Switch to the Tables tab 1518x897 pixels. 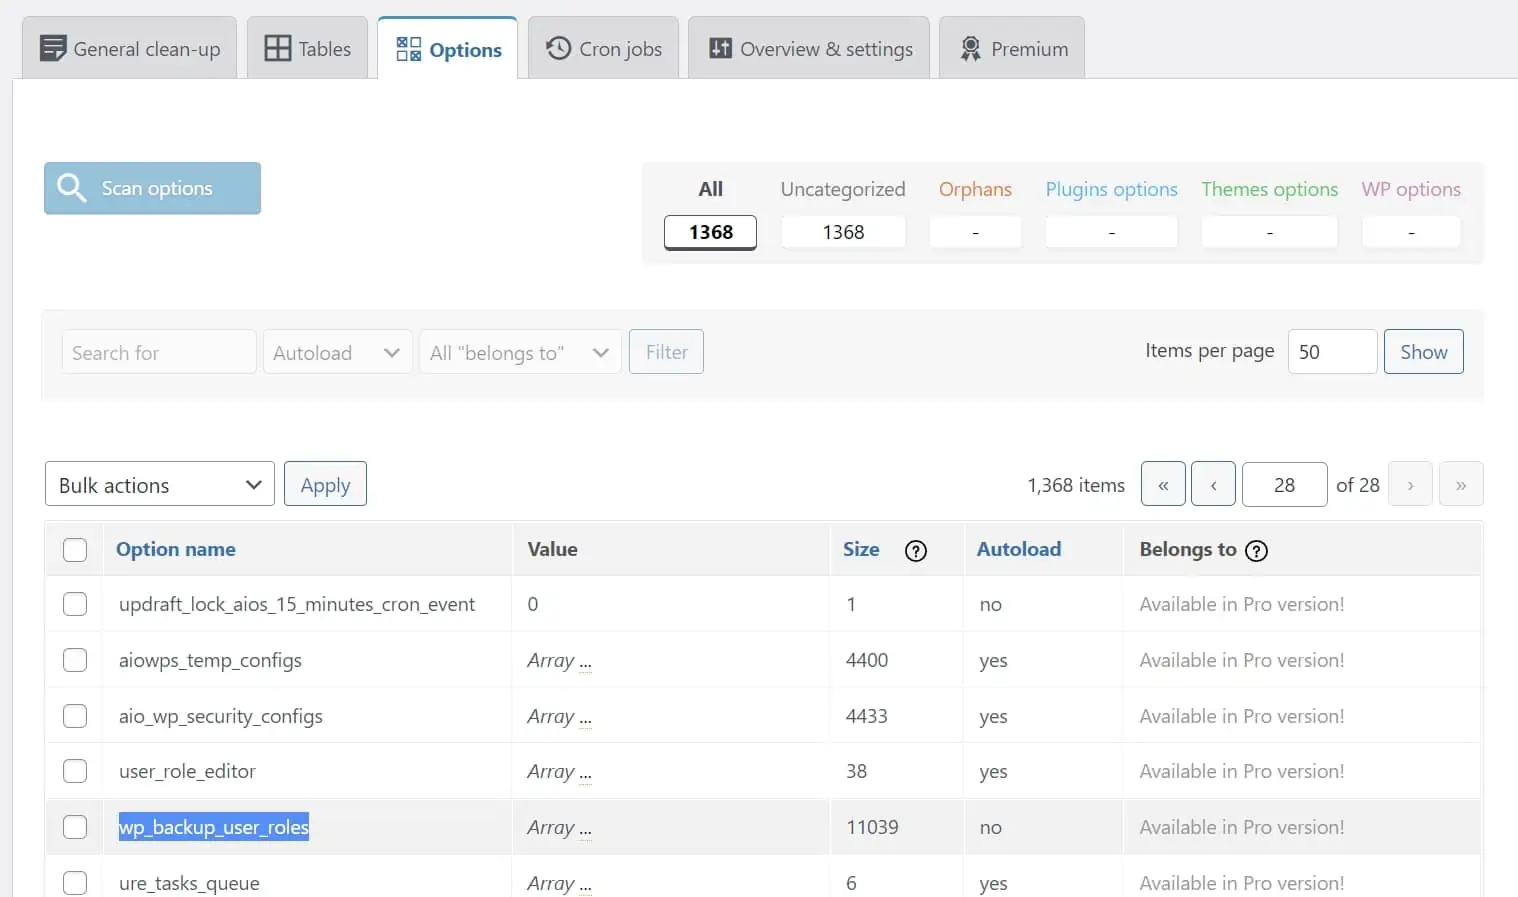point(308,48)
